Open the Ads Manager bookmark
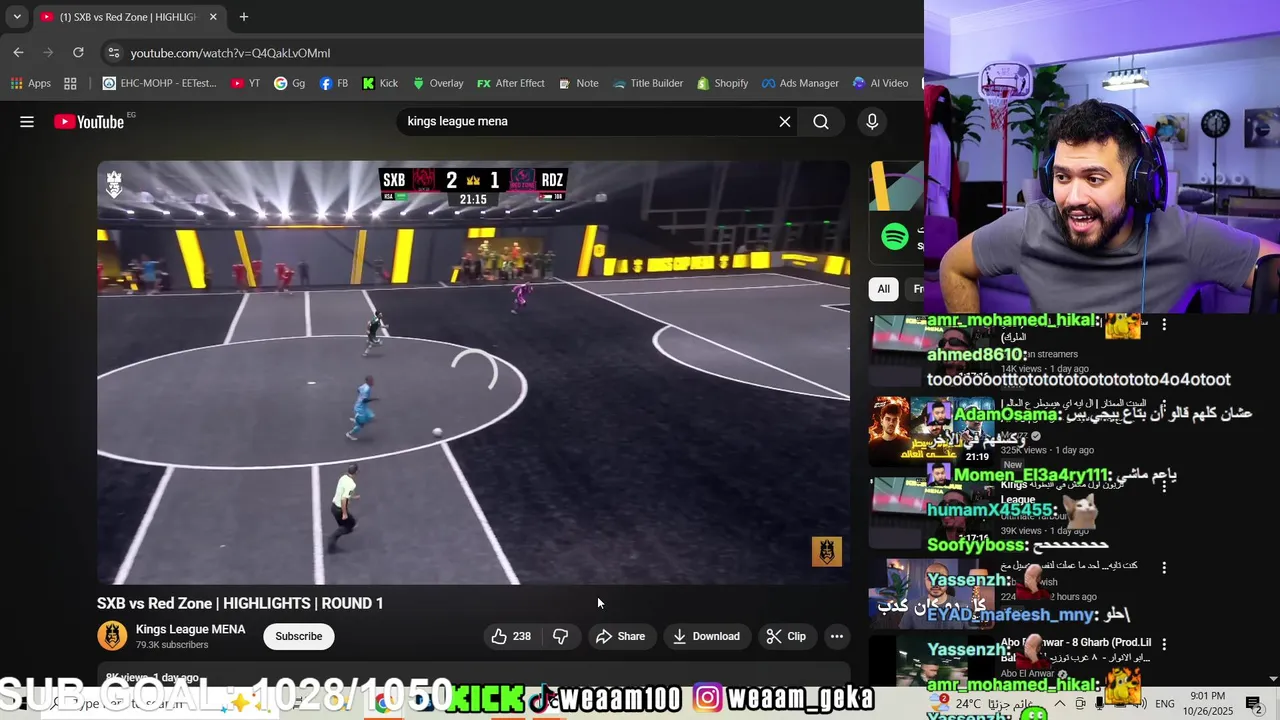This screenshot has height=720, width=1280. [x=800, y=84]
